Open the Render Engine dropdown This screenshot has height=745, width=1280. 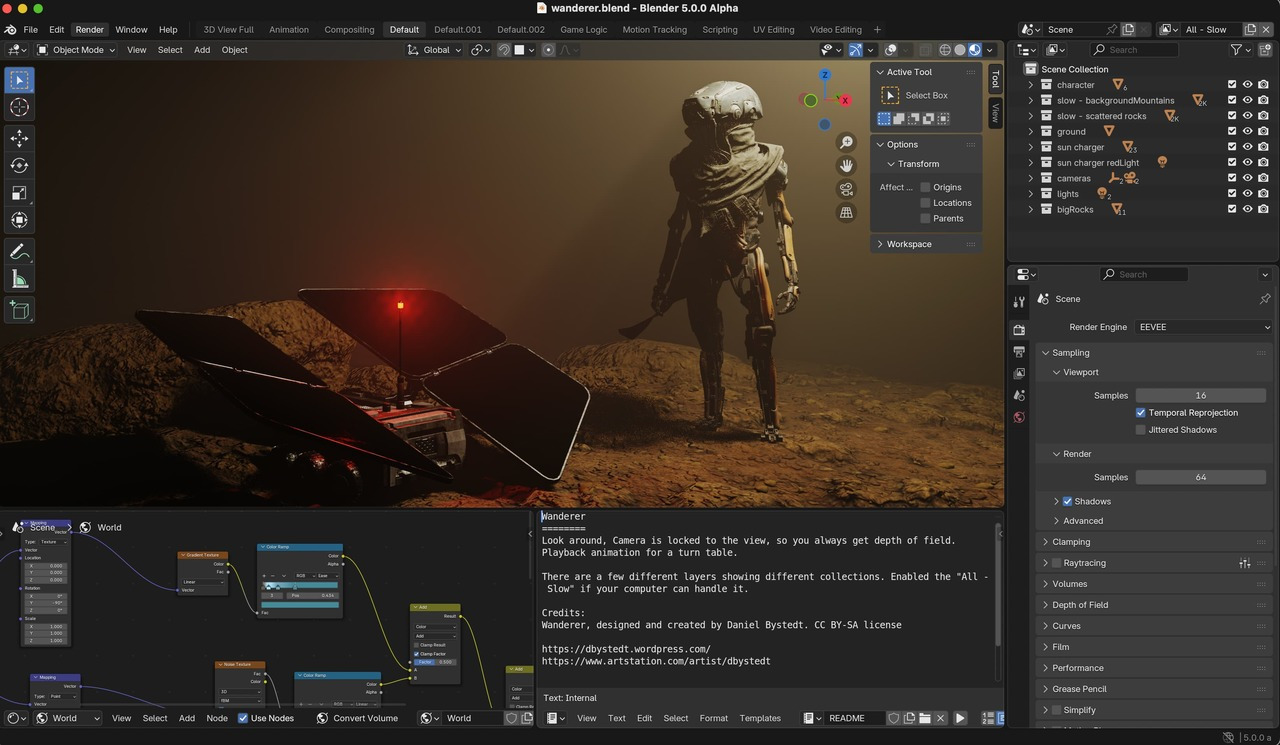pos(1203,326)
